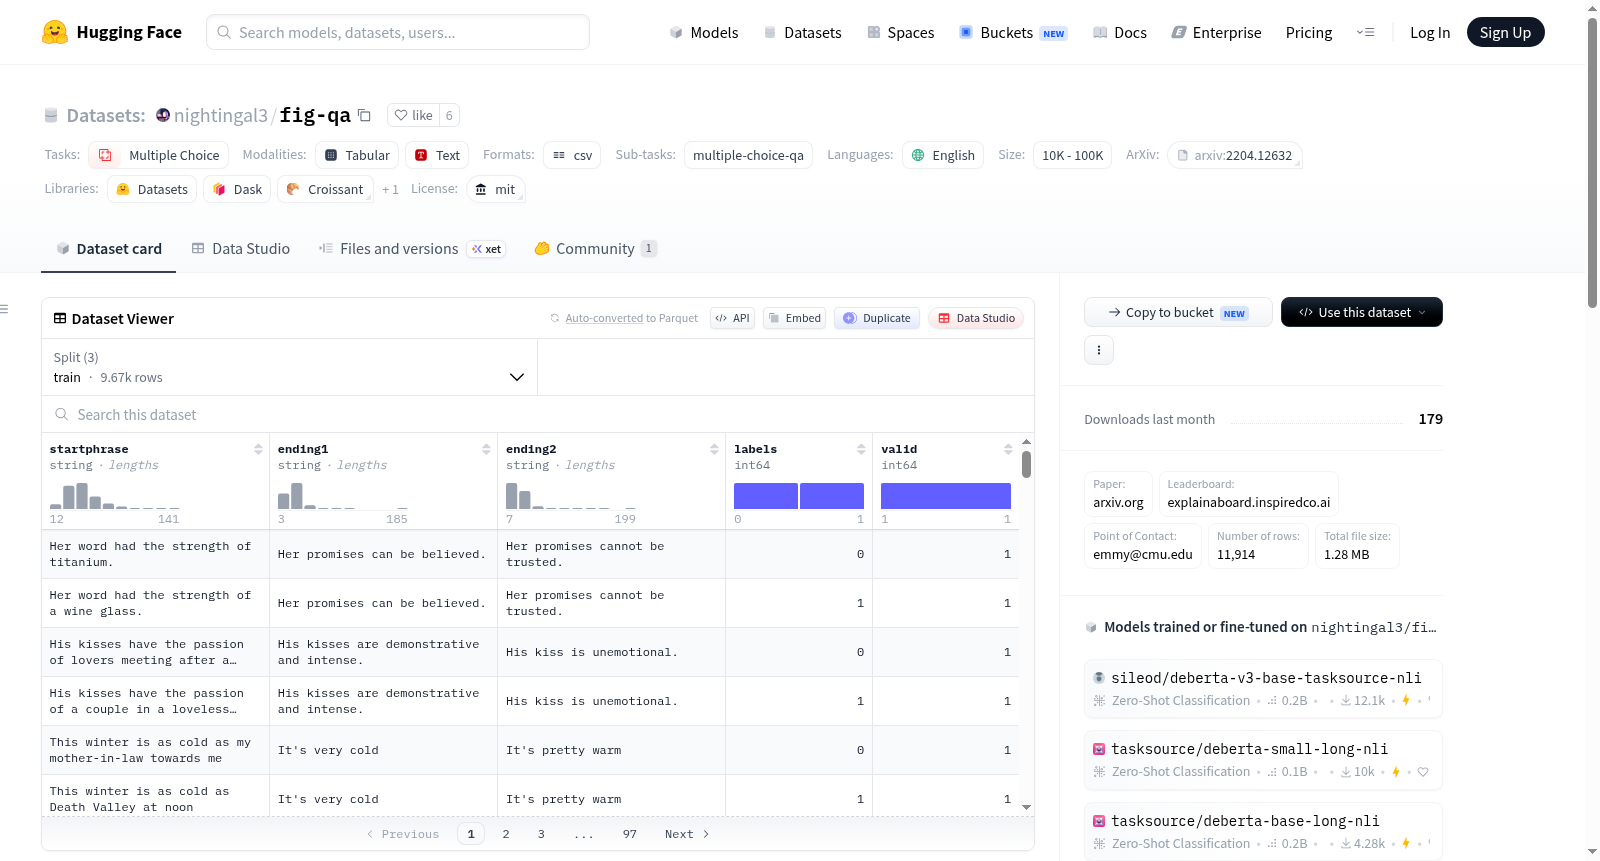Open Models in the top navigation
This screenshot has height=861, width=1600.
703,32
